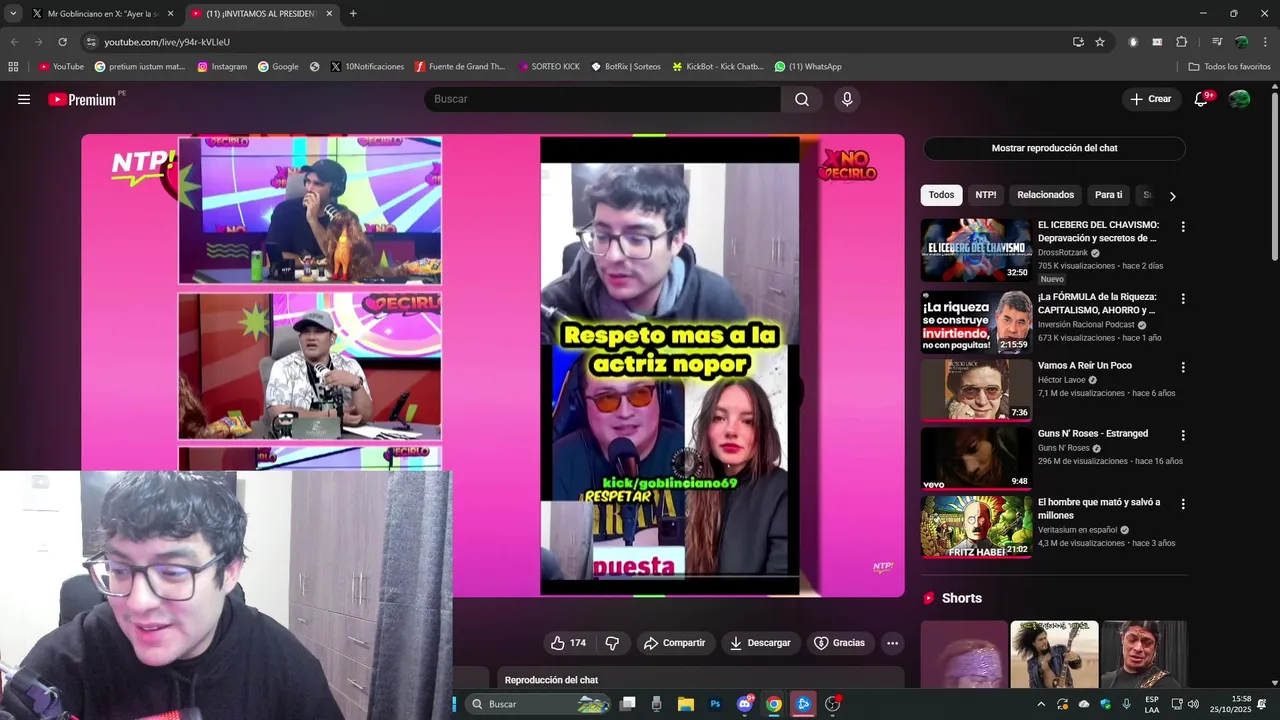Open Fritz Haber Veritasium video thumbnail
Image resolution: width=1280 pixels, height=720 pixels.
coord(976,527)
